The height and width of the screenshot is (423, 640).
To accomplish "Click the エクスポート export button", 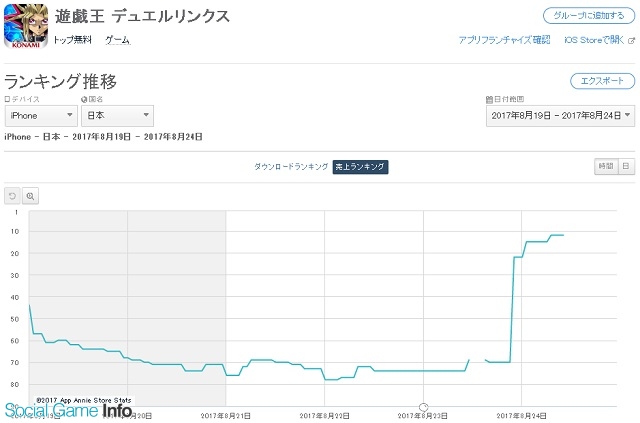I will tap(601, 81).
